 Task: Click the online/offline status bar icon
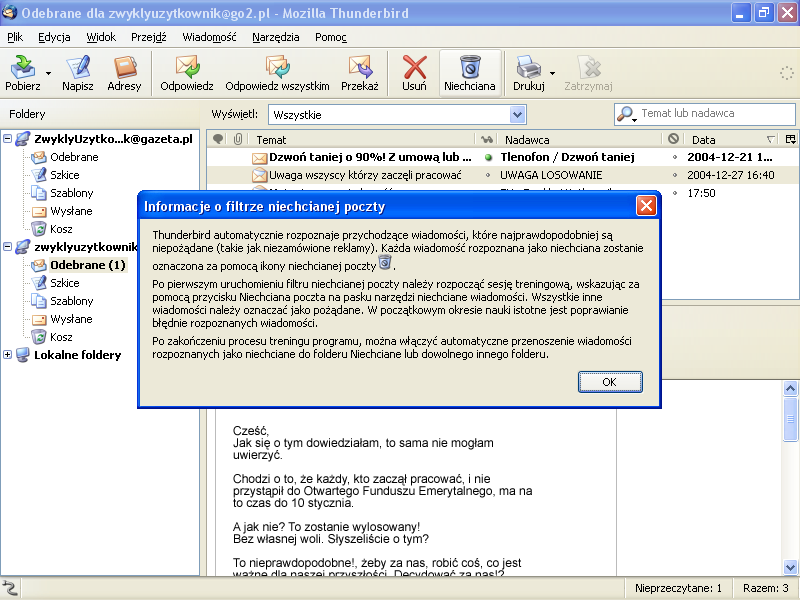pyautogui.click(x=10, y=588)
